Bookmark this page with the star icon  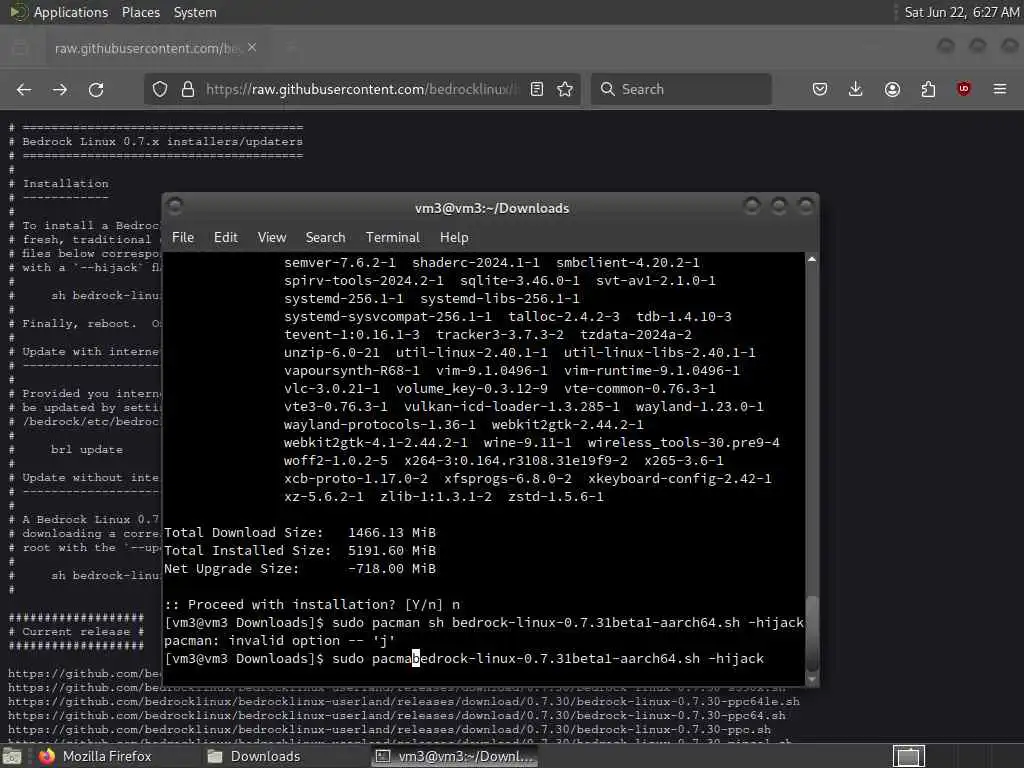(x=566, y=89)
